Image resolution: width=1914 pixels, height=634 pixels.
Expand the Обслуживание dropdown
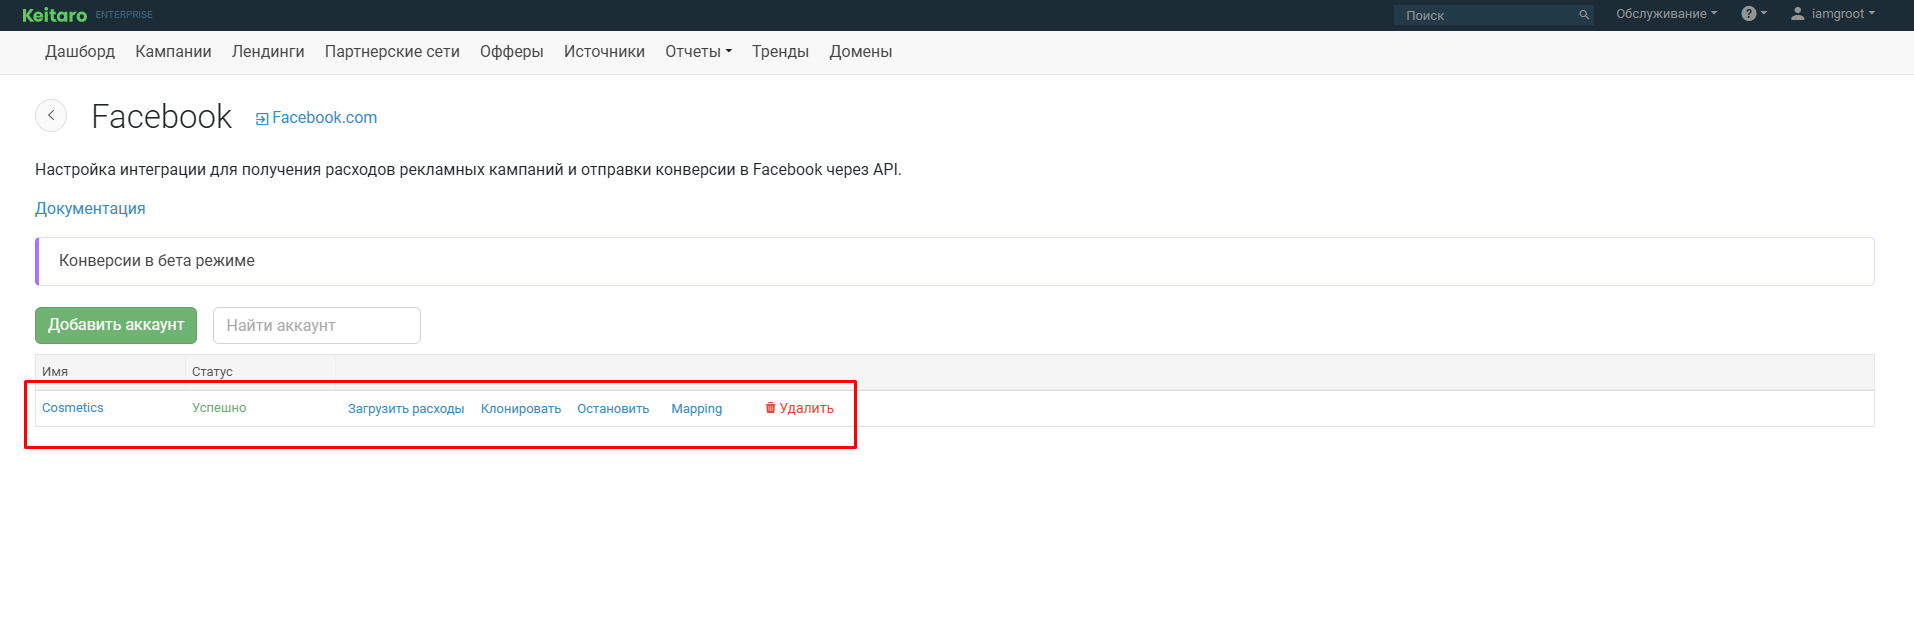(1666, 14)
